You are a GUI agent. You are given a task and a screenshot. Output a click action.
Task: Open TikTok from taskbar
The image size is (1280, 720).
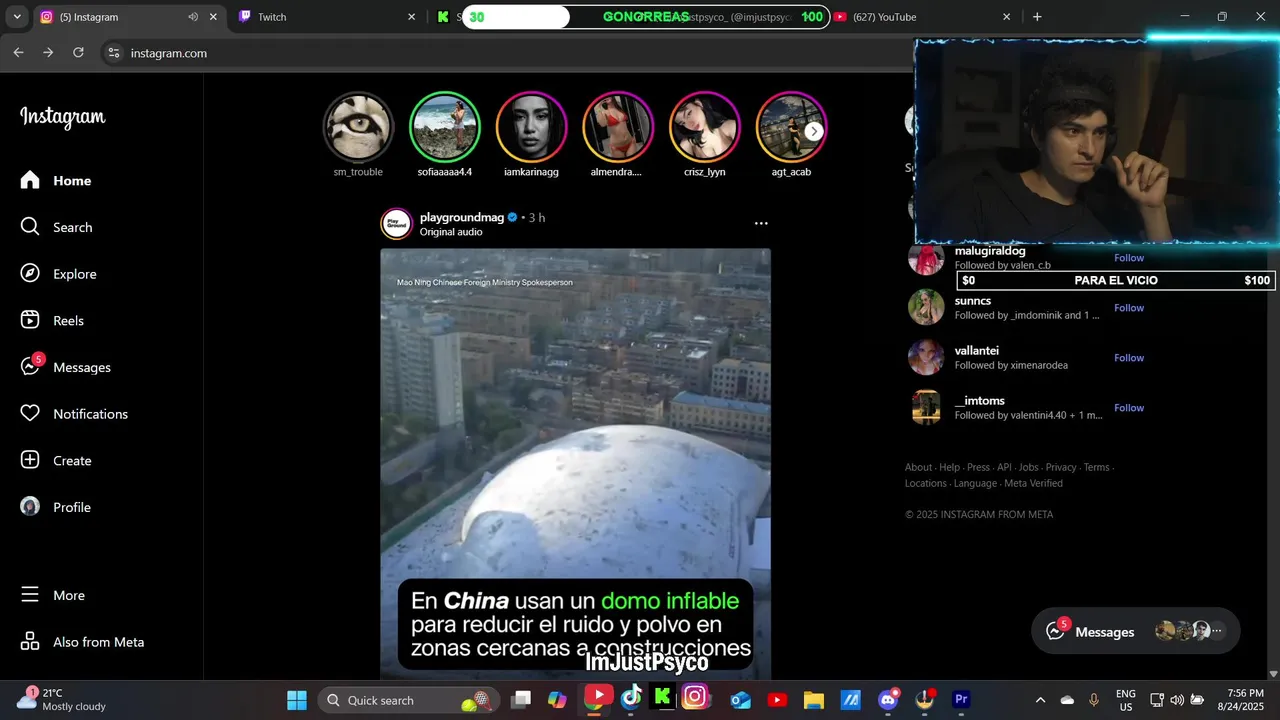tap(631, 698)
